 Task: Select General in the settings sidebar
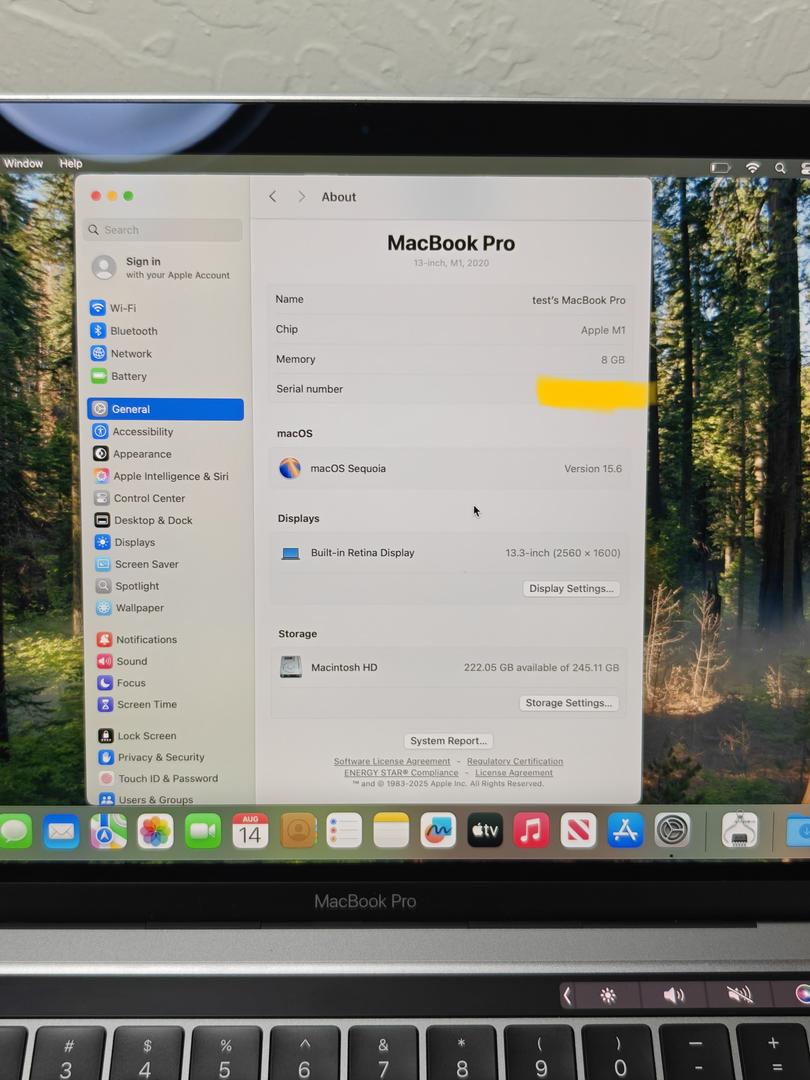(x=165, y=409)
